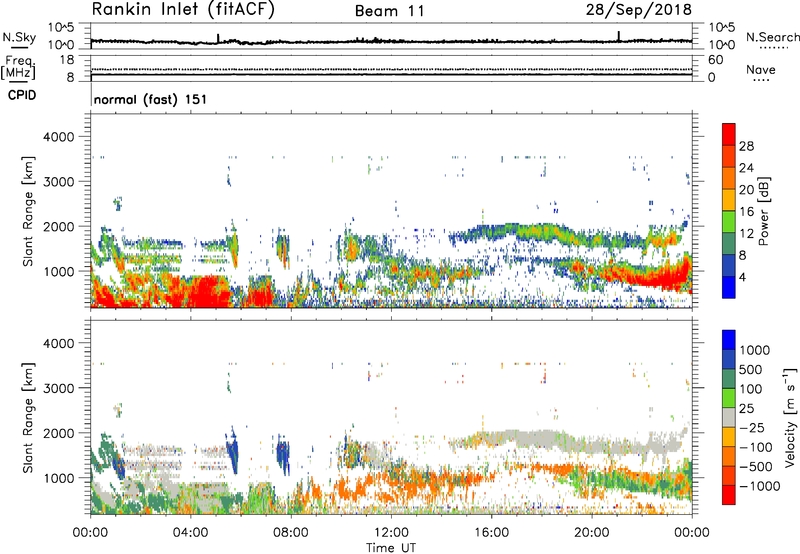800x554 pixels.
Task: Click the orange segment of power colorbar
Action: click(729, 178)
